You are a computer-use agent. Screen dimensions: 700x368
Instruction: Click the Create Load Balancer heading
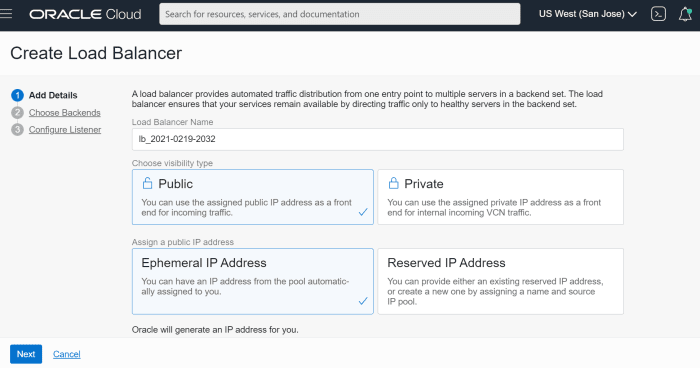point(96,53)
